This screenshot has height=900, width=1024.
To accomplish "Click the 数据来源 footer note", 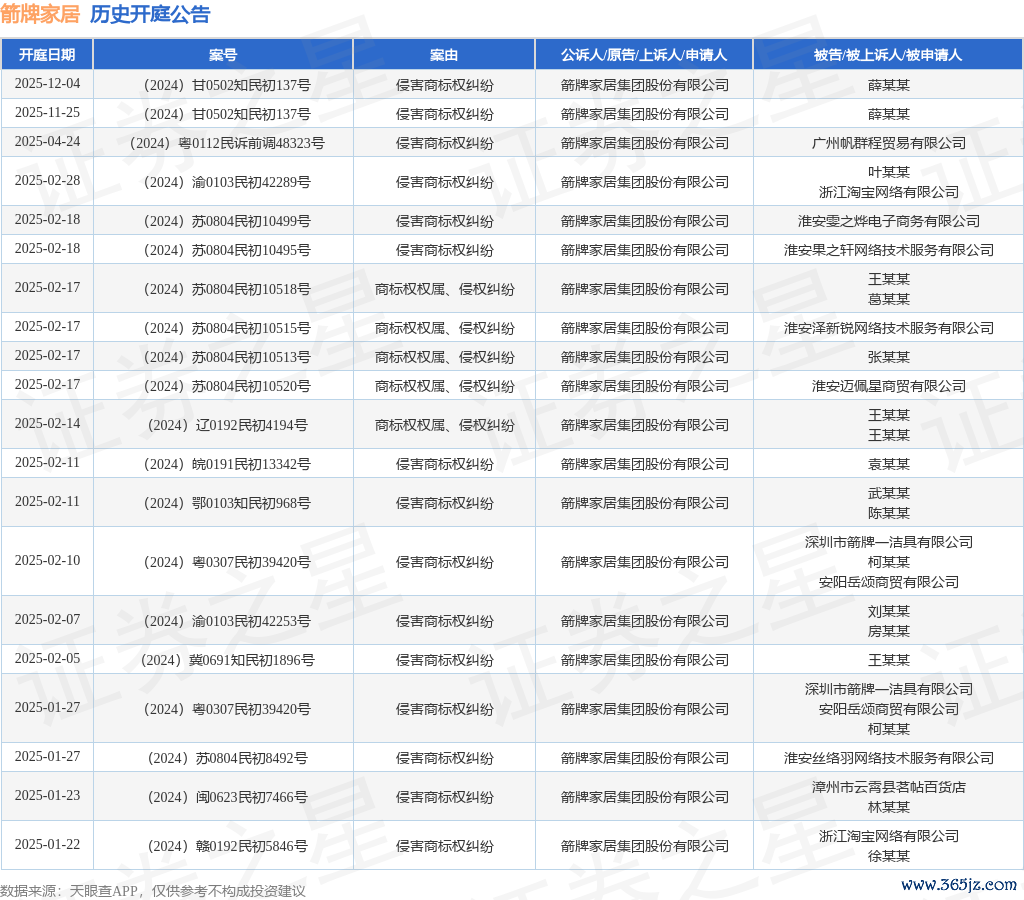I will click(x=153, y=891).
